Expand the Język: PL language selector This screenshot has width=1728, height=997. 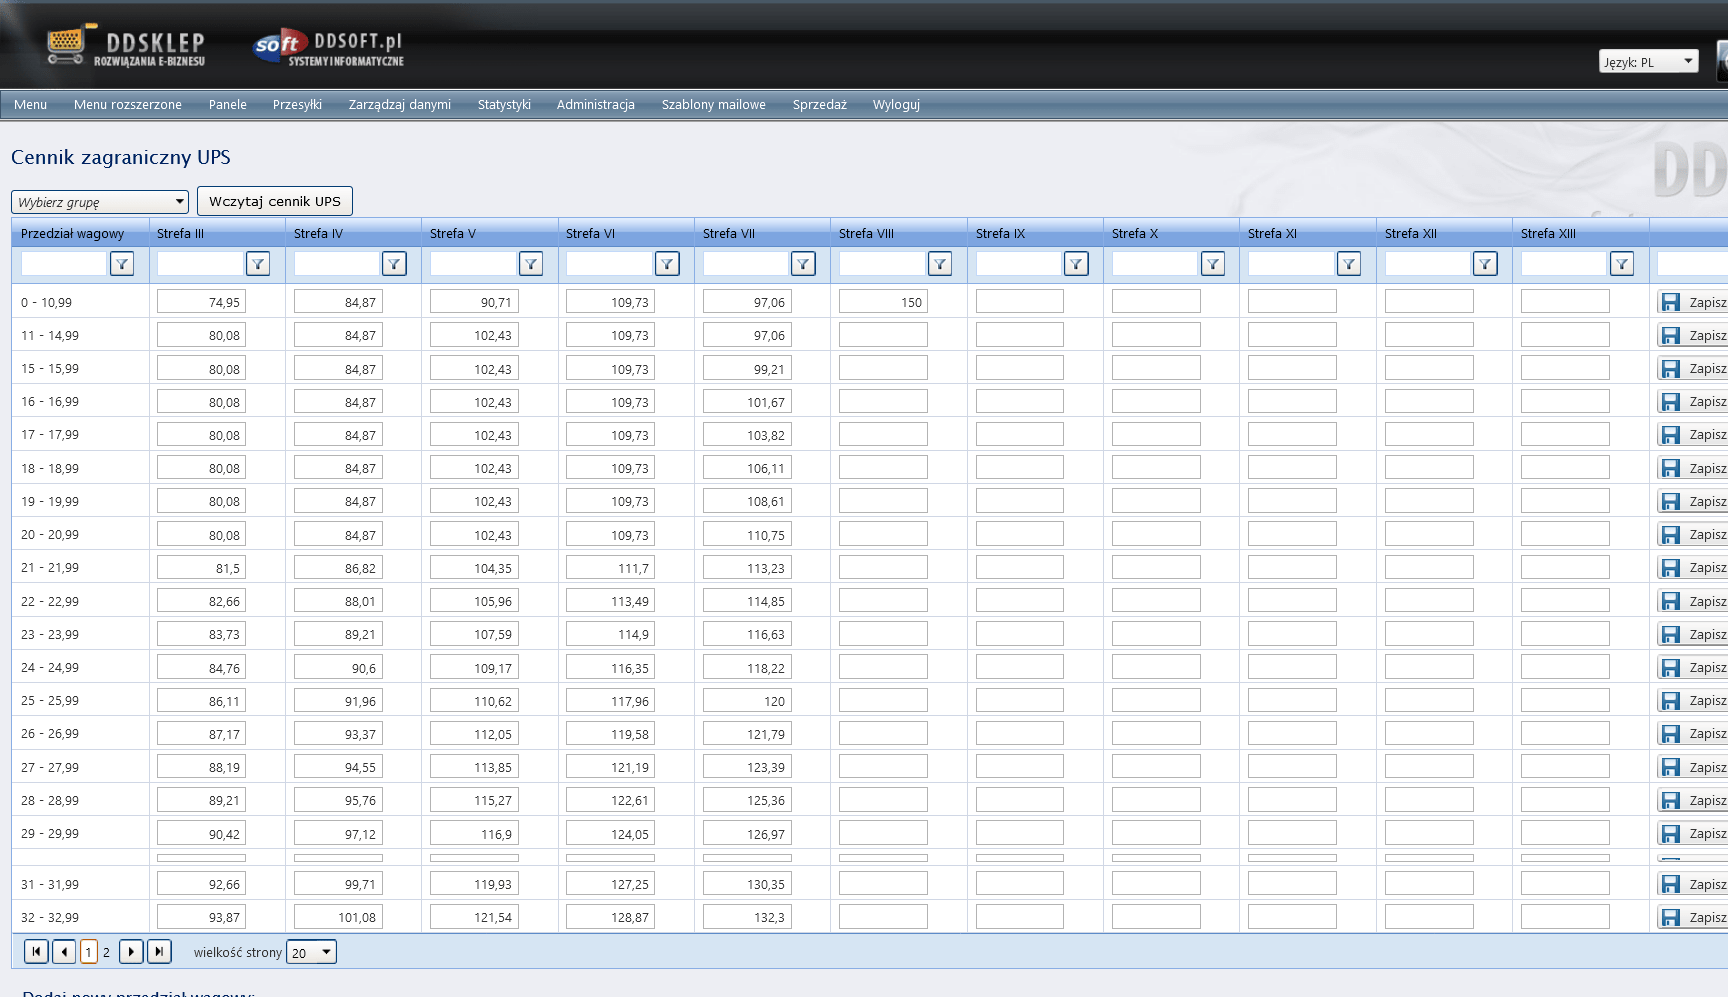(x=1649, y=61)
